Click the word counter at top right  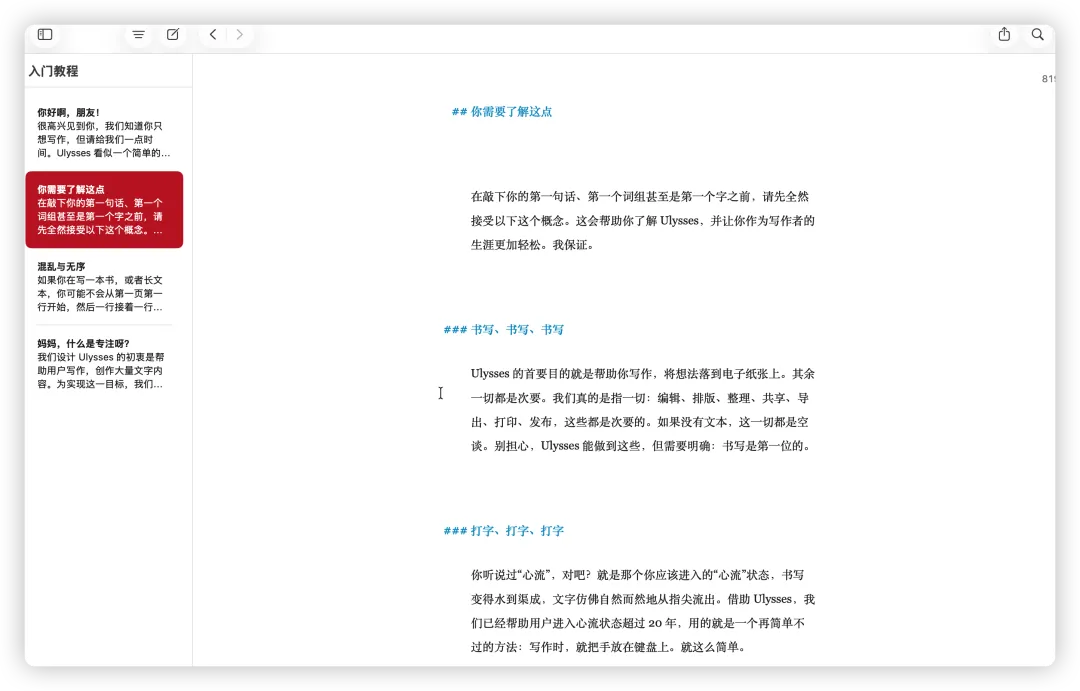coord(1048,79)
